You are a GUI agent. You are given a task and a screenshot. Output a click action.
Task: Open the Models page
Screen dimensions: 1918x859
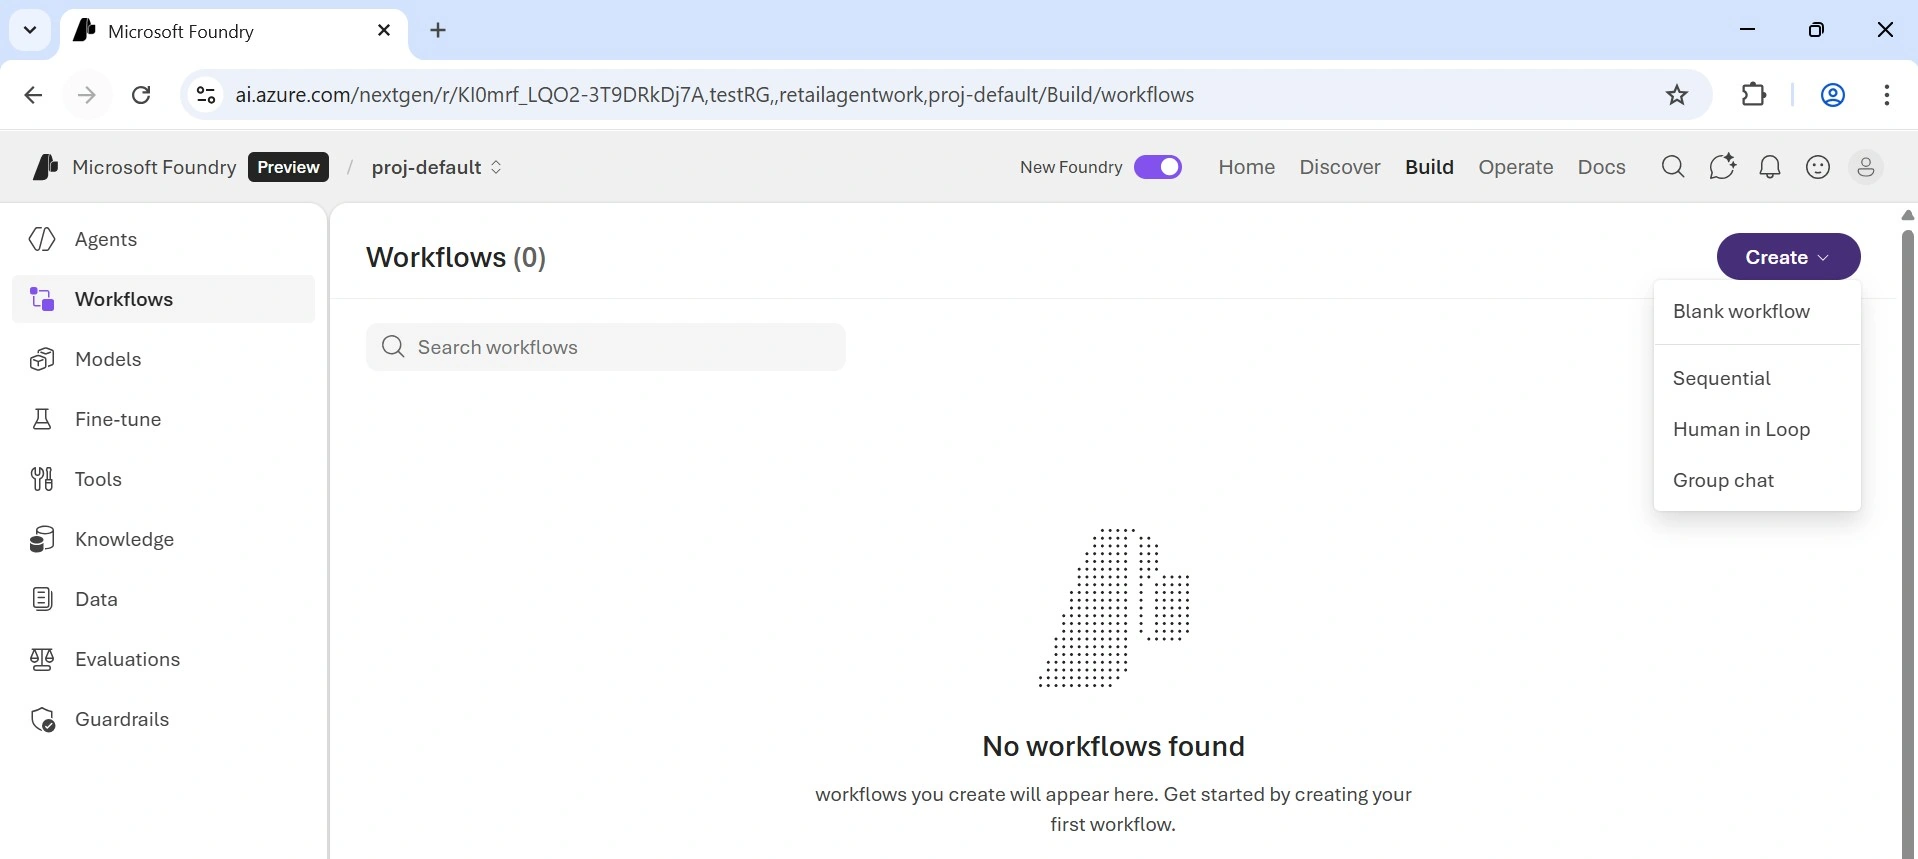(x=164, y=359)
